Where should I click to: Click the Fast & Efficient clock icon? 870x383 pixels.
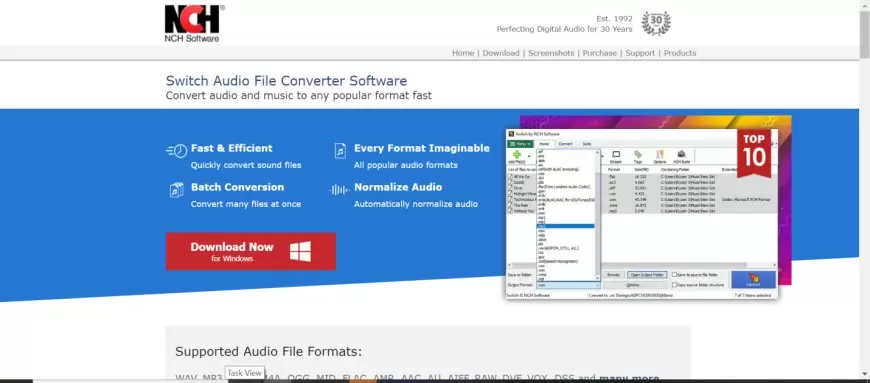pos(177,150)
